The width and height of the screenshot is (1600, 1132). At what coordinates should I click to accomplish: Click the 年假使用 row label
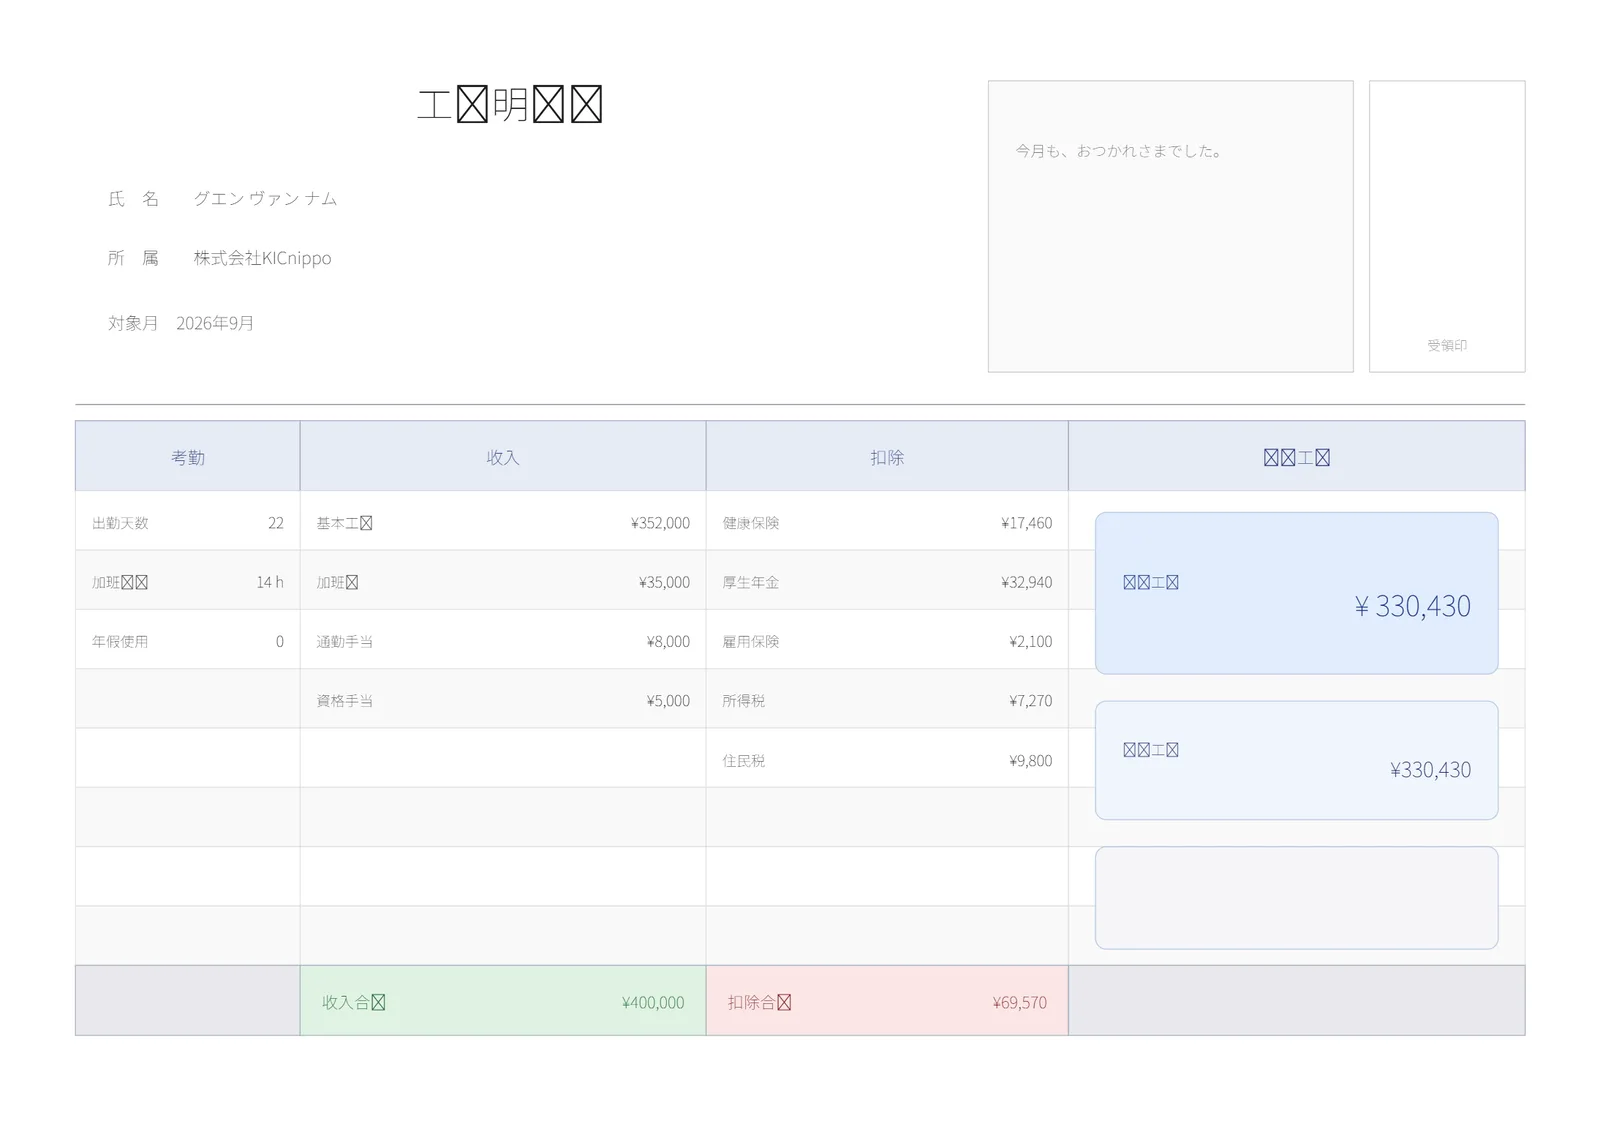pos(120,642)
